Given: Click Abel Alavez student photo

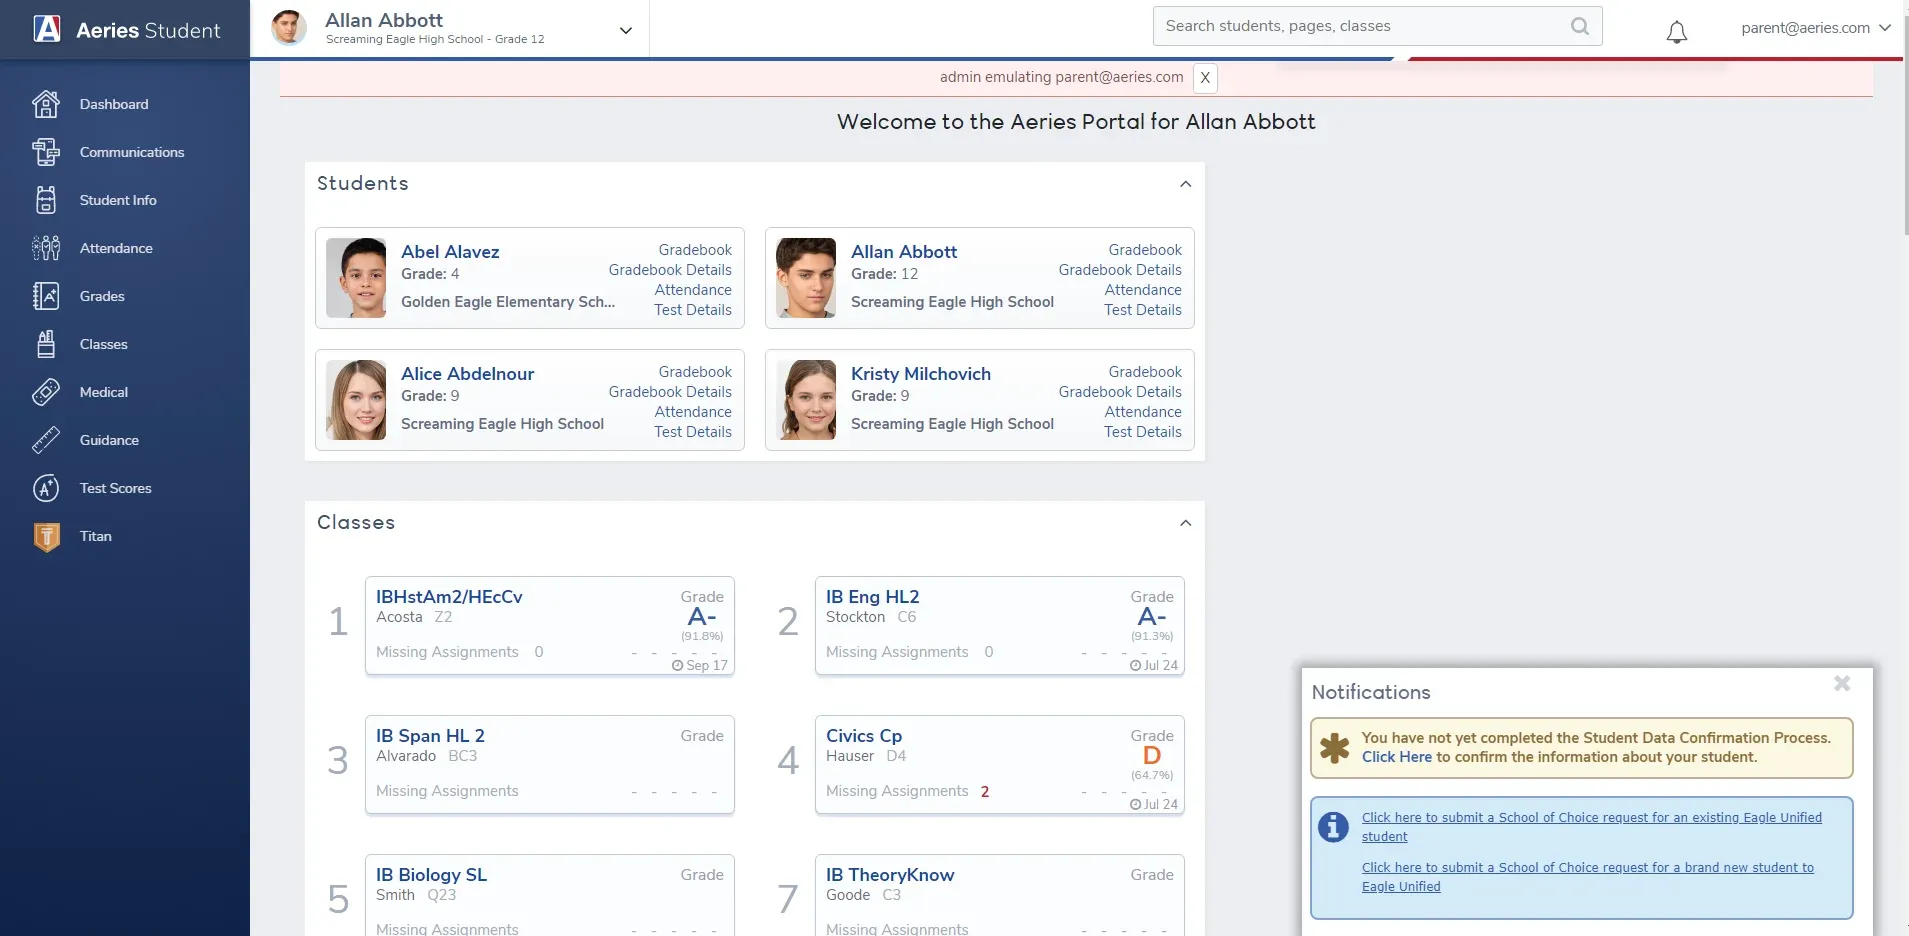Looking at the screenshot, I should click(356, 278).
